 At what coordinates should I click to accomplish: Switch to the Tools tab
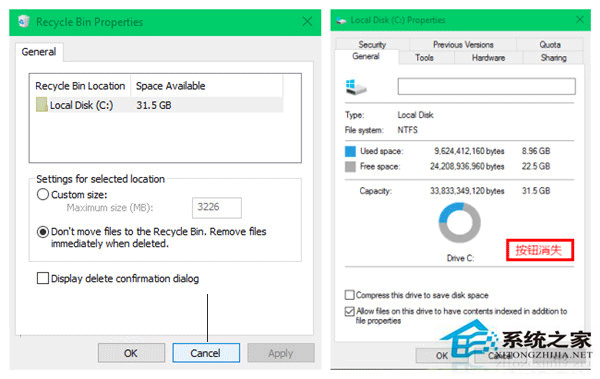pyautogui.click(x=425, y=58)
